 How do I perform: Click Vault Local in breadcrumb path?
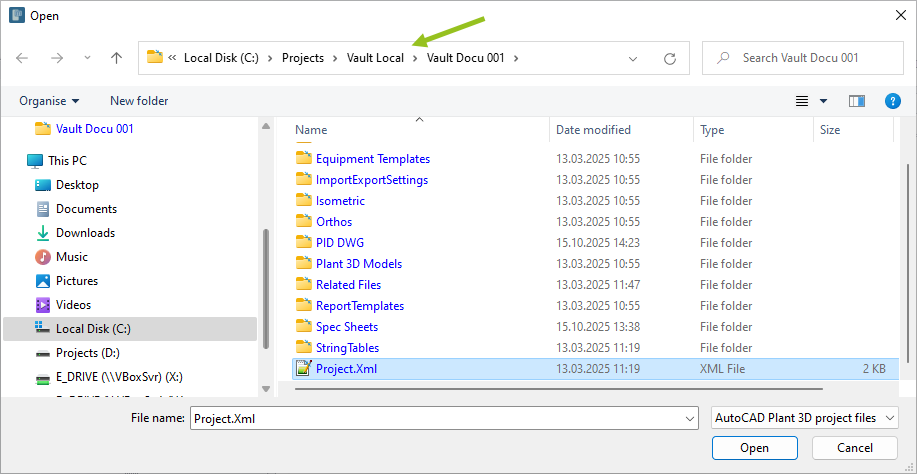[375, 58]
